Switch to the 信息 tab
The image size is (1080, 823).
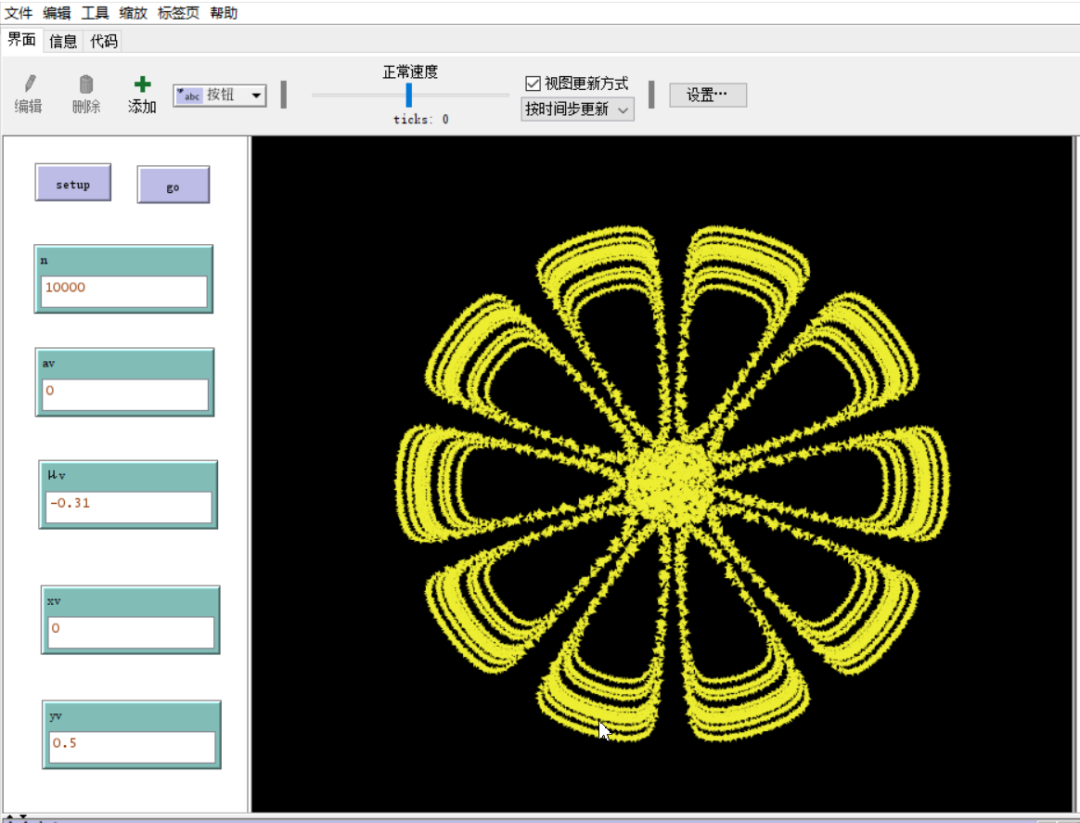point(63,41)
